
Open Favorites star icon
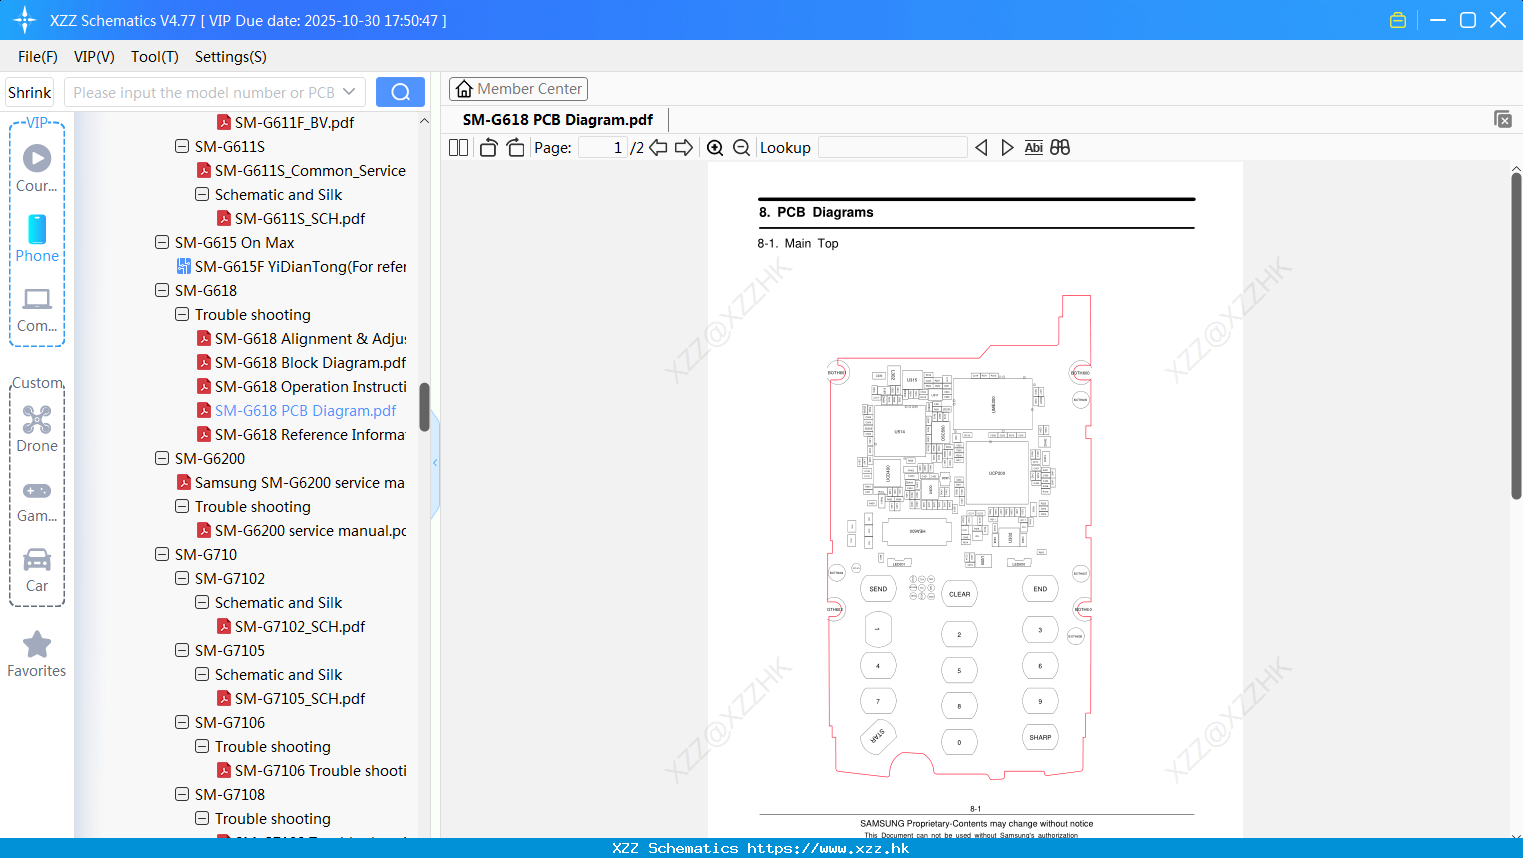[37, 654]
